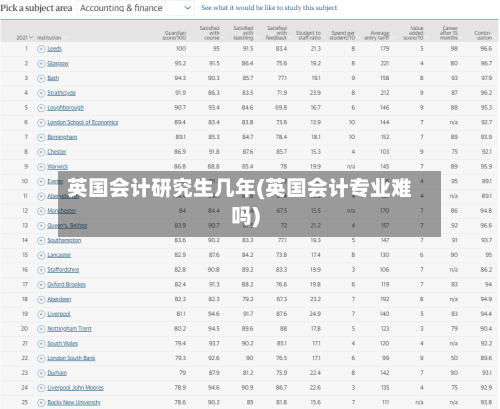Viewport: 500px width, 409px height.
Task: Sort by Student to staff ratio column
Action: point(308,35)
